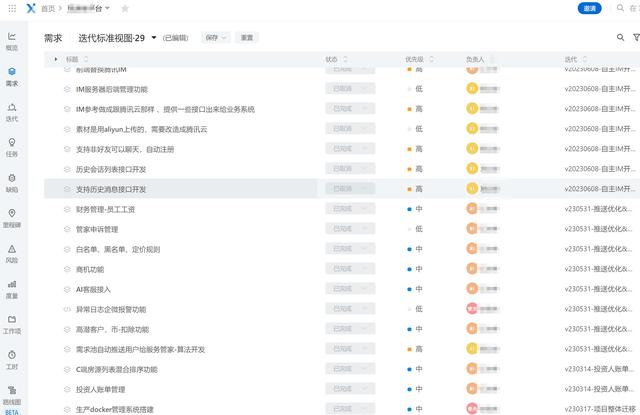Click the 状态 column header label
This screenshot has height=415, width=640.
tap(331, 60)
